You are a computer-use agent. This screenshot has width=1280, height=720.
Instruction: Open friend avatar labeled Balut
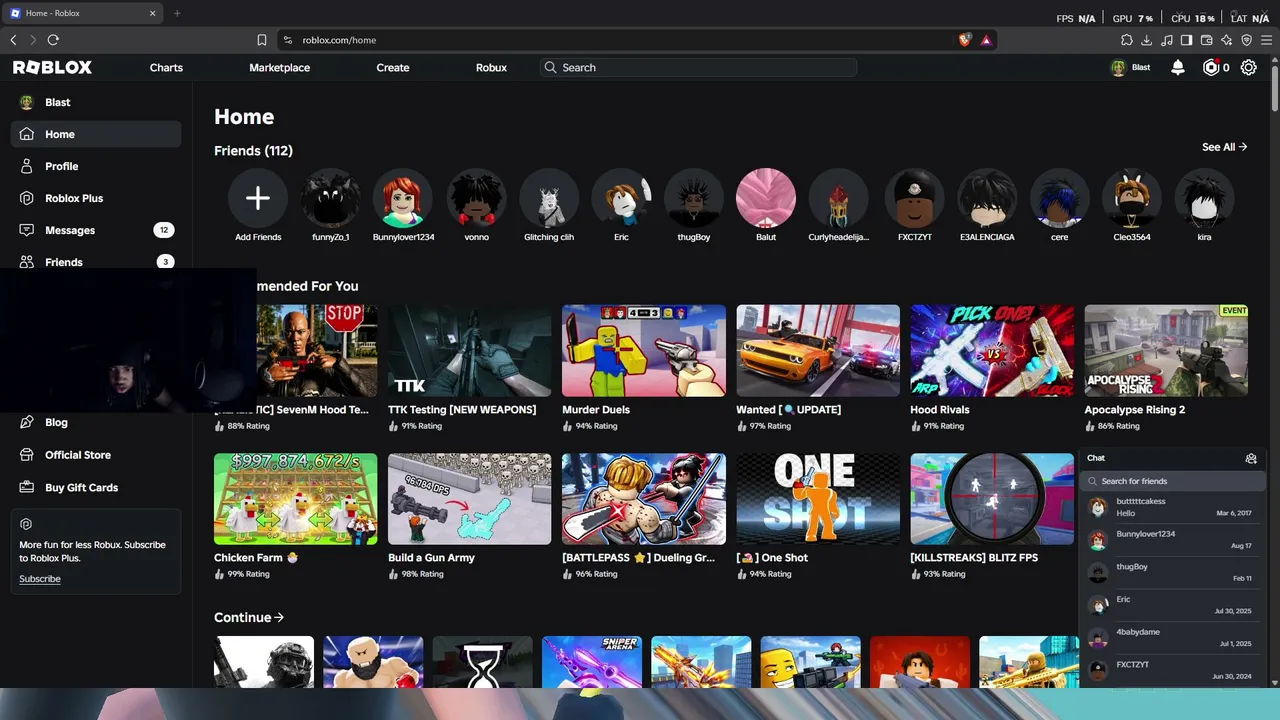point(766,198)
